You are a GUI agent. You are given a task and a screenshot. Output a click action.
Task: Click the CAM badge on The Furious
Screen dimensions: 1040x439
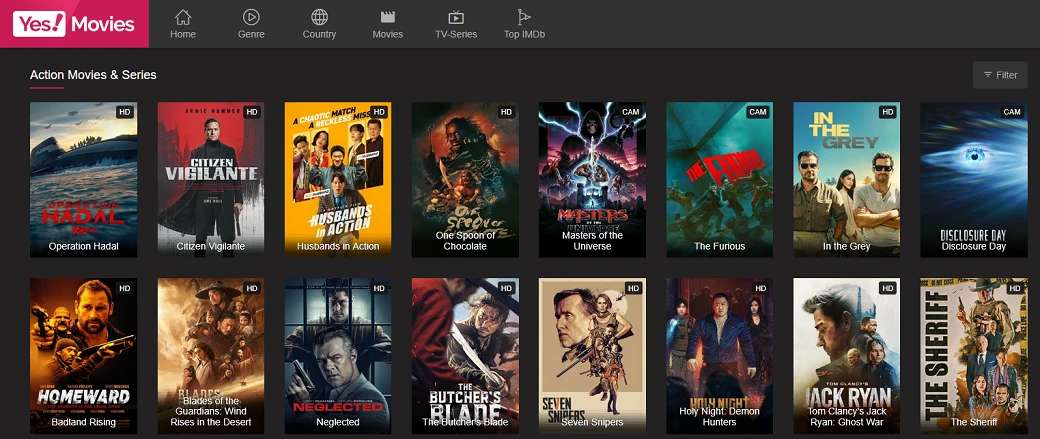pos(758,112)
